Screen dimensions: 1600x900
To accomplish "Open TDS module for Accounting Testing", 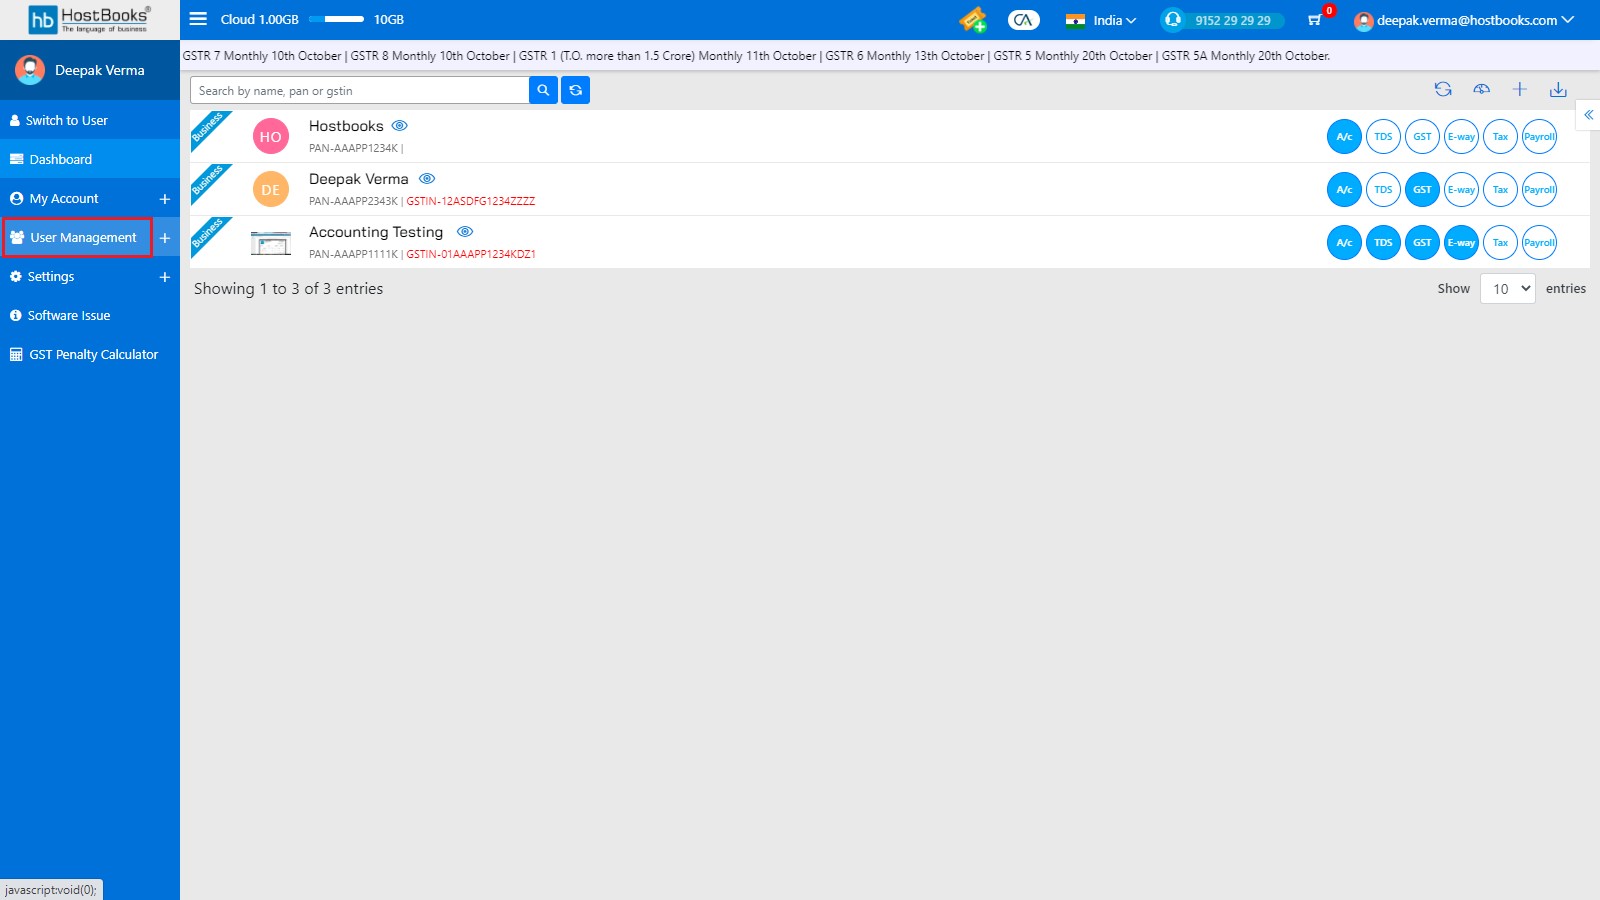I will point(1383,243).
